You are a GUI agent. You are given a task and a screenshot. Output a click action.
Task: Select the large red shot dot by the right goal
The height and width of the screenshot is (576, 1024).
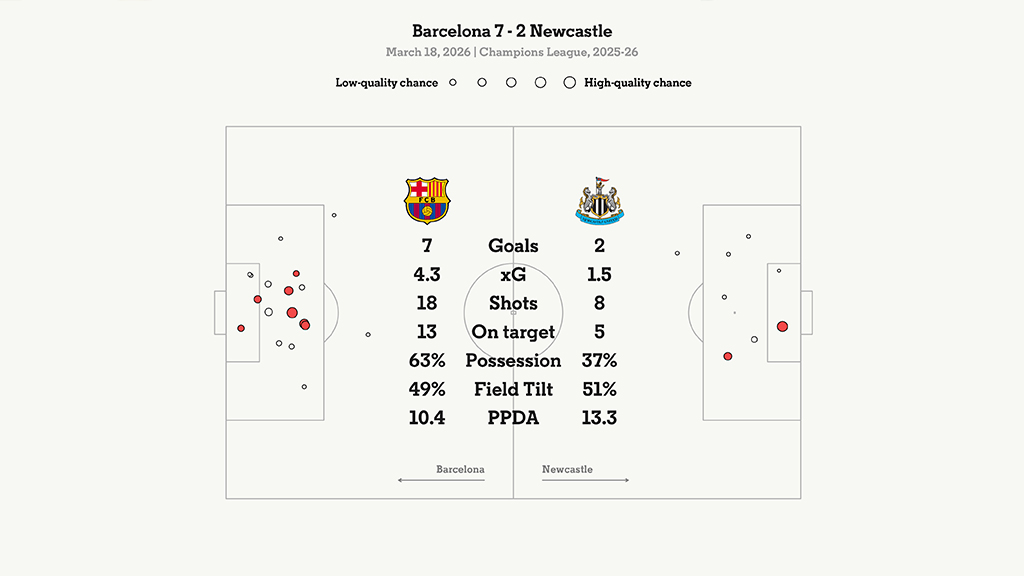click(x=782, y=326)
